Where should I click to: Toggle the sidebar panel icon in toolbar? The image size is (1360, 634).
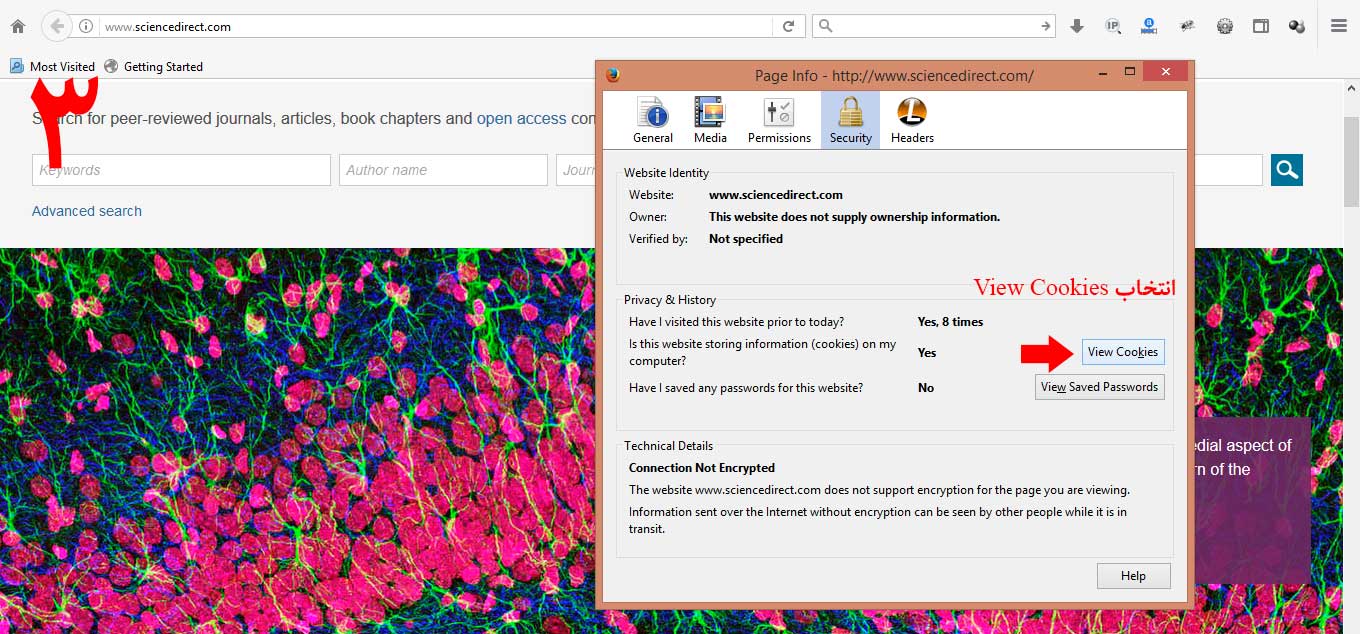tap(1261, 26)
